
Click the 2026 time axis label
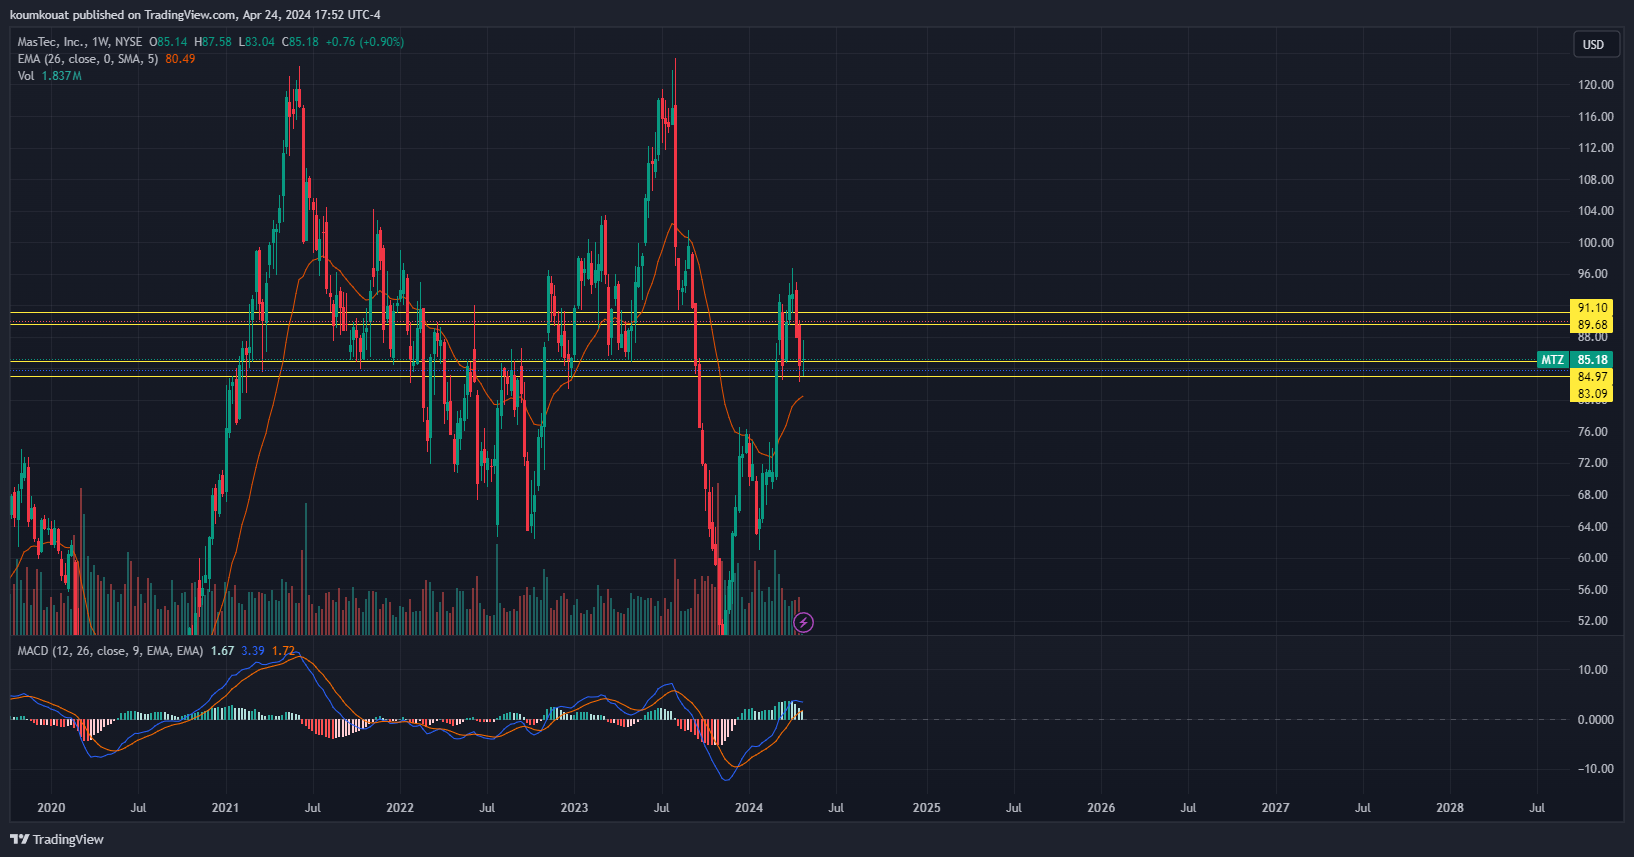click(x=1101, y=808)
